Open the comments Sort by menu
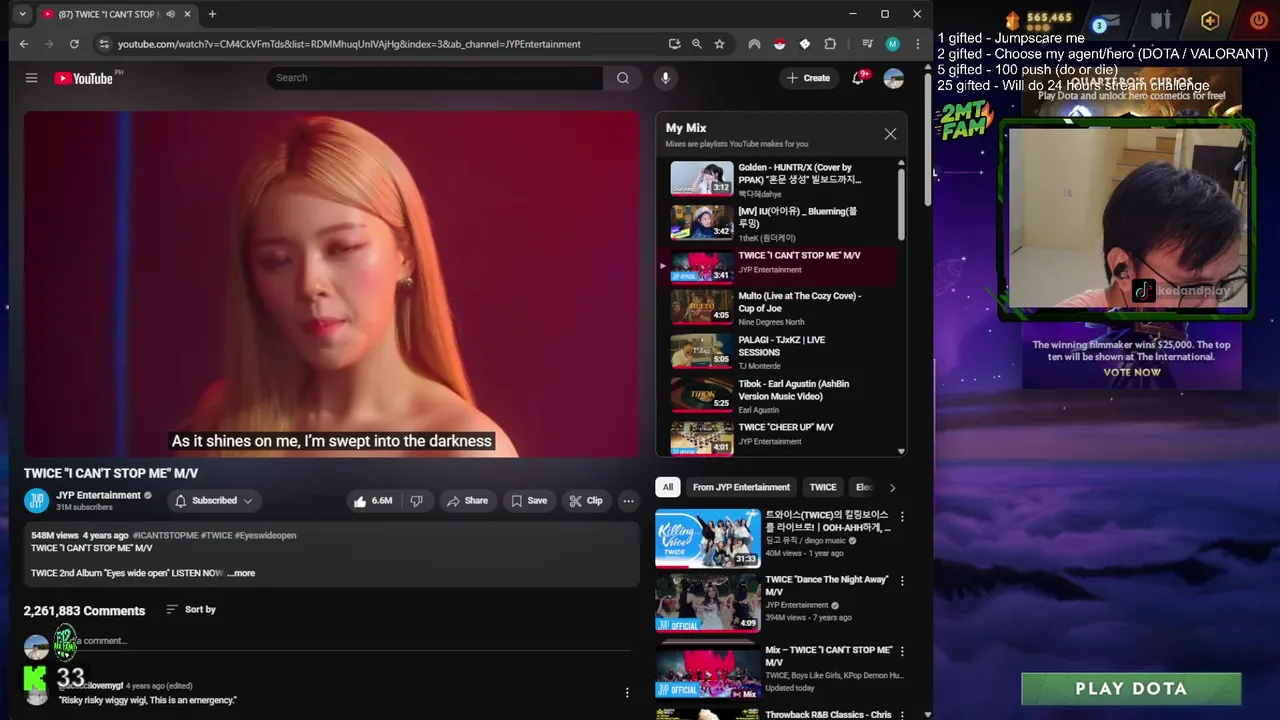 coord(190,610)
